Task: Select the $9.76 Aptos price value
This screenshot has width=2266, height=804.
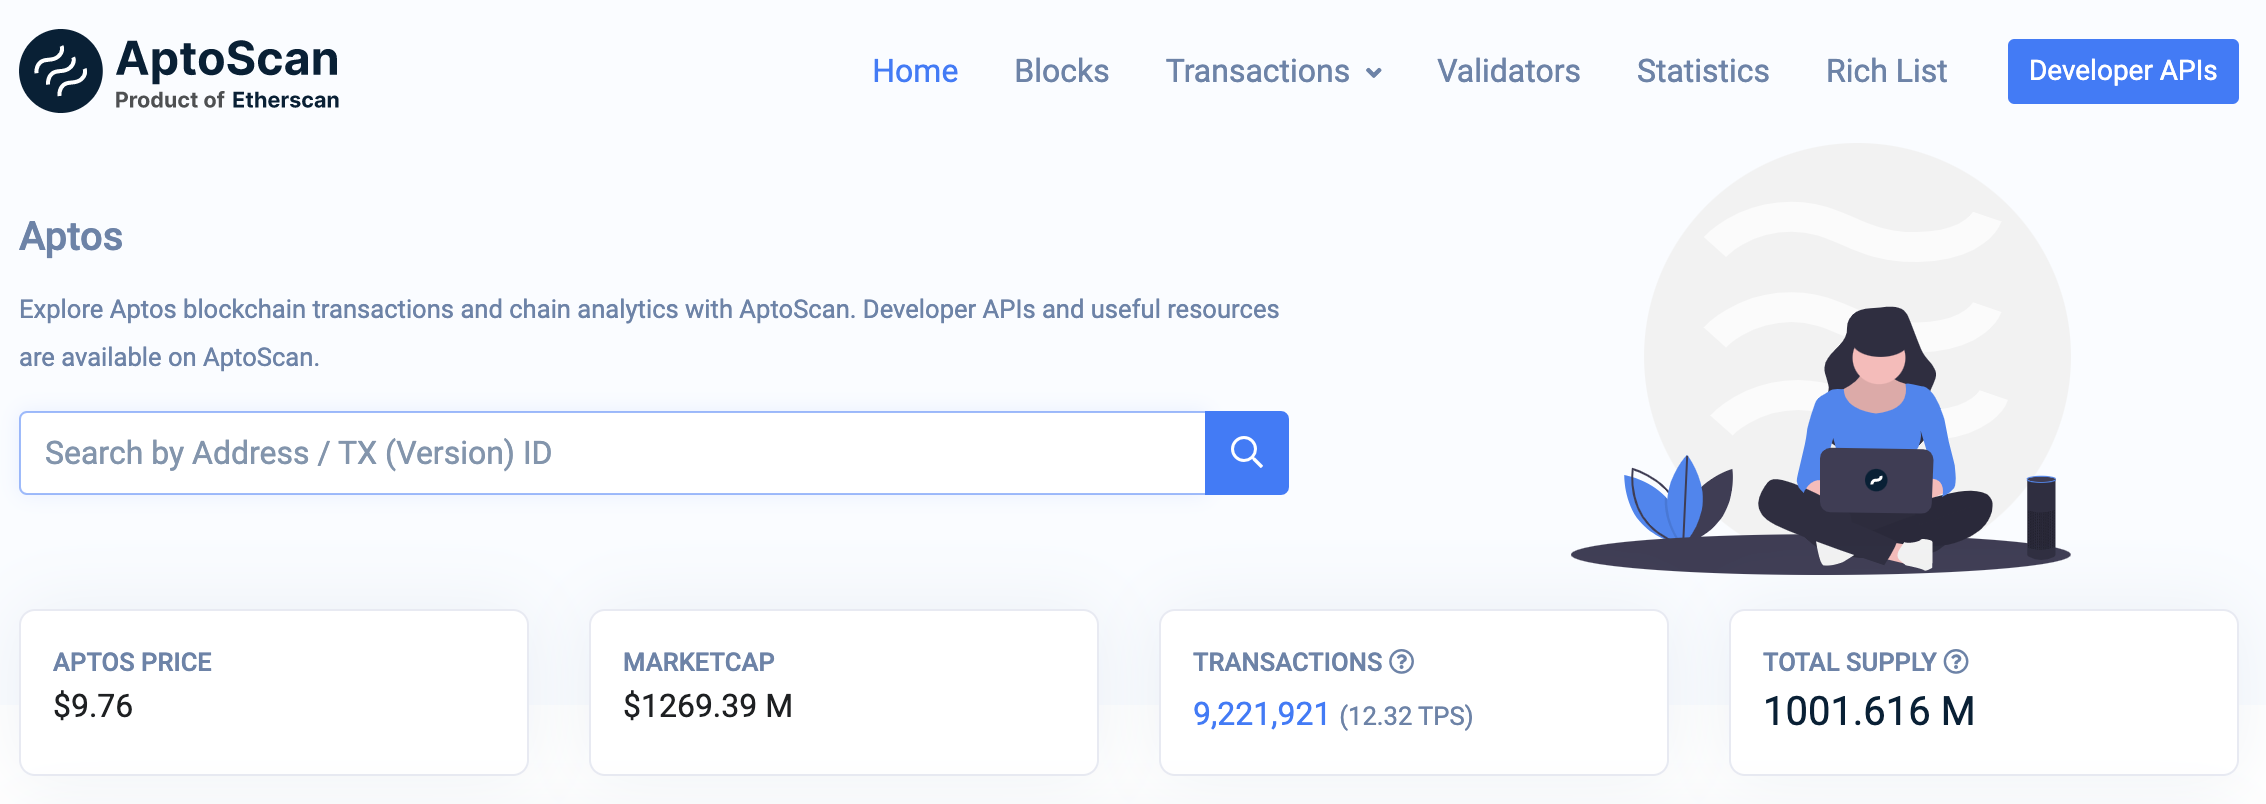Action: point(93,706)
